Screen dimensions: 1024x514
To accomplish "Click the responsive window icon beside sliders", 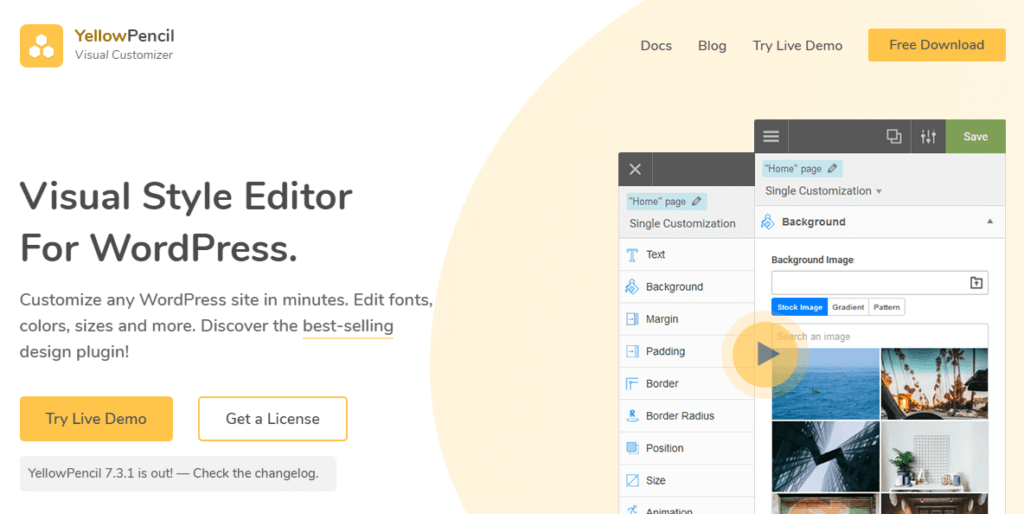I will click(893, 137).
